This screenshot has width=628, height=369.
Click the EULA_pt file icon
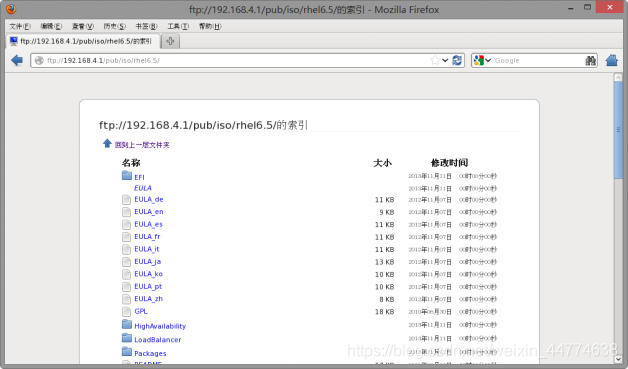coord(127,286)
